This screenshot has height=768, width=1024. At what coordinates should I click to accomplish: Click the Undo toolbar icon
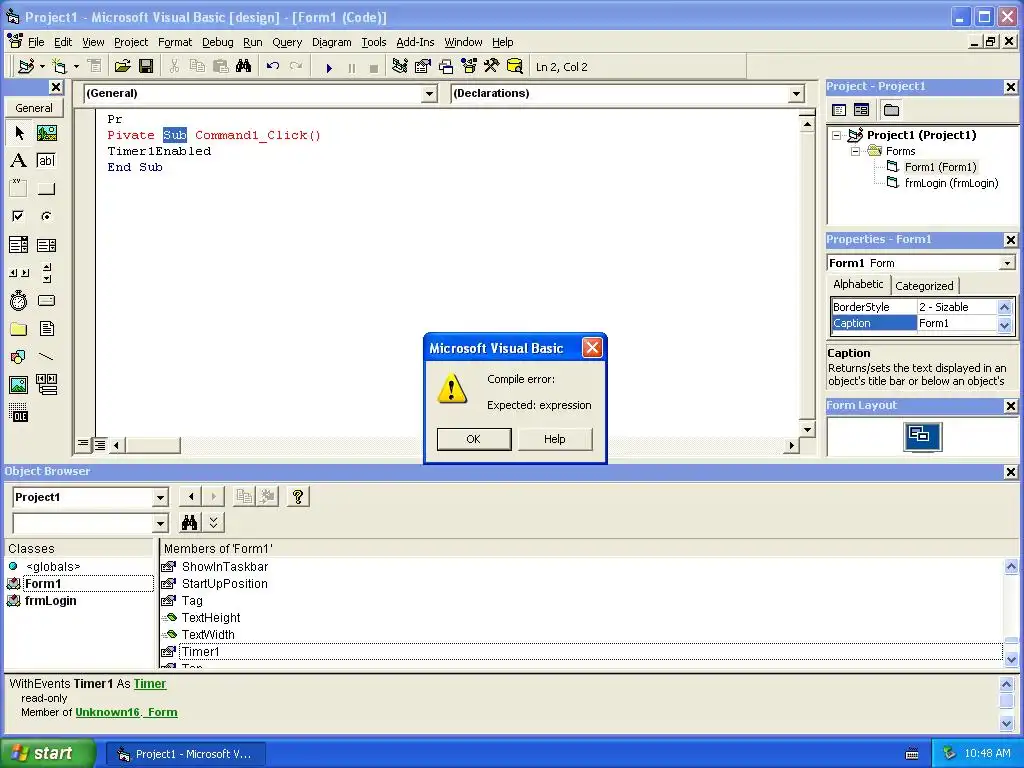pos(273,66)
